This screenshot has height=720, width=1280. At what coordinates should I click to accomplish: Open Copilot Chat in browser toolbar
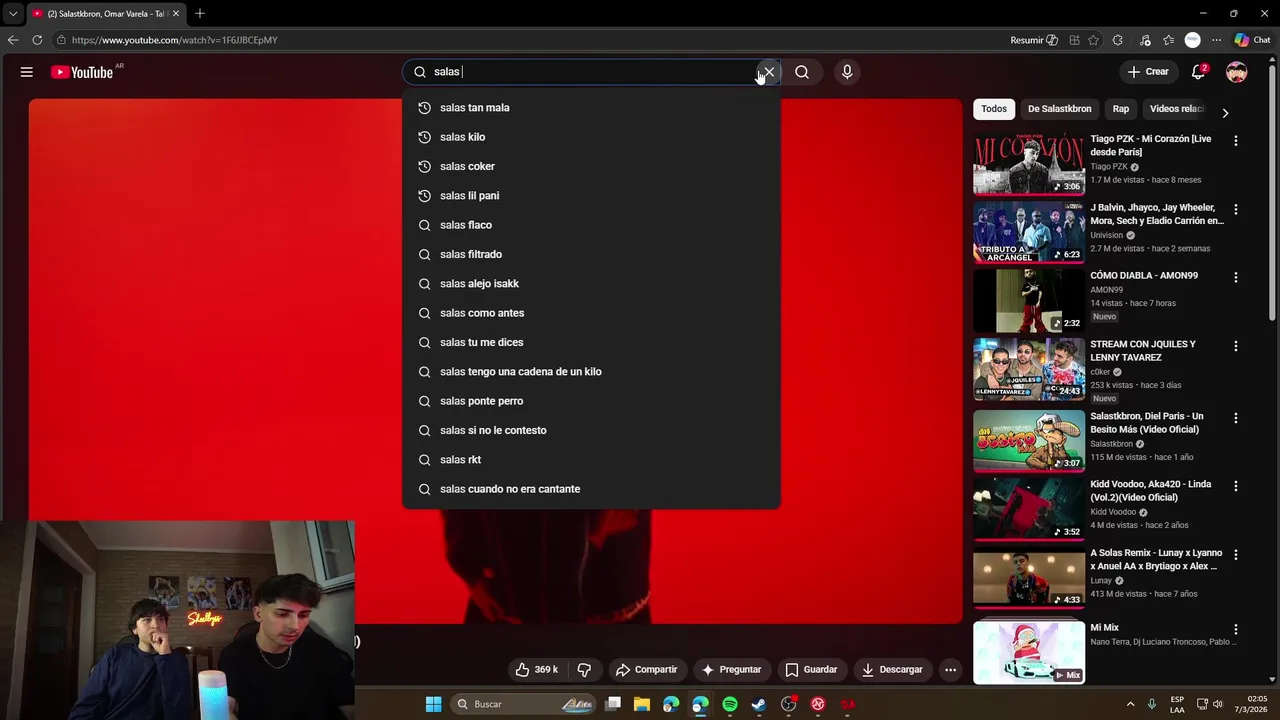click(x=1253, y=40)
